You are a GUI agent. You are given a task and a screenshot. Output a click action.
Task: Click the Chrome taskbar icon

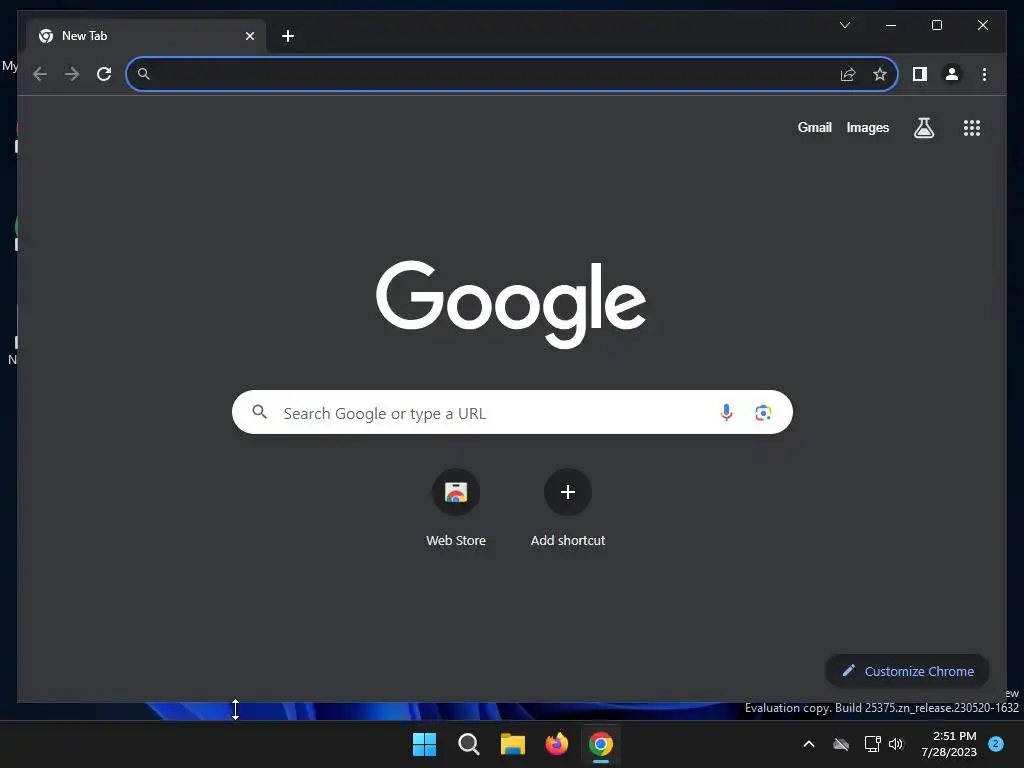tap(601, 744)
